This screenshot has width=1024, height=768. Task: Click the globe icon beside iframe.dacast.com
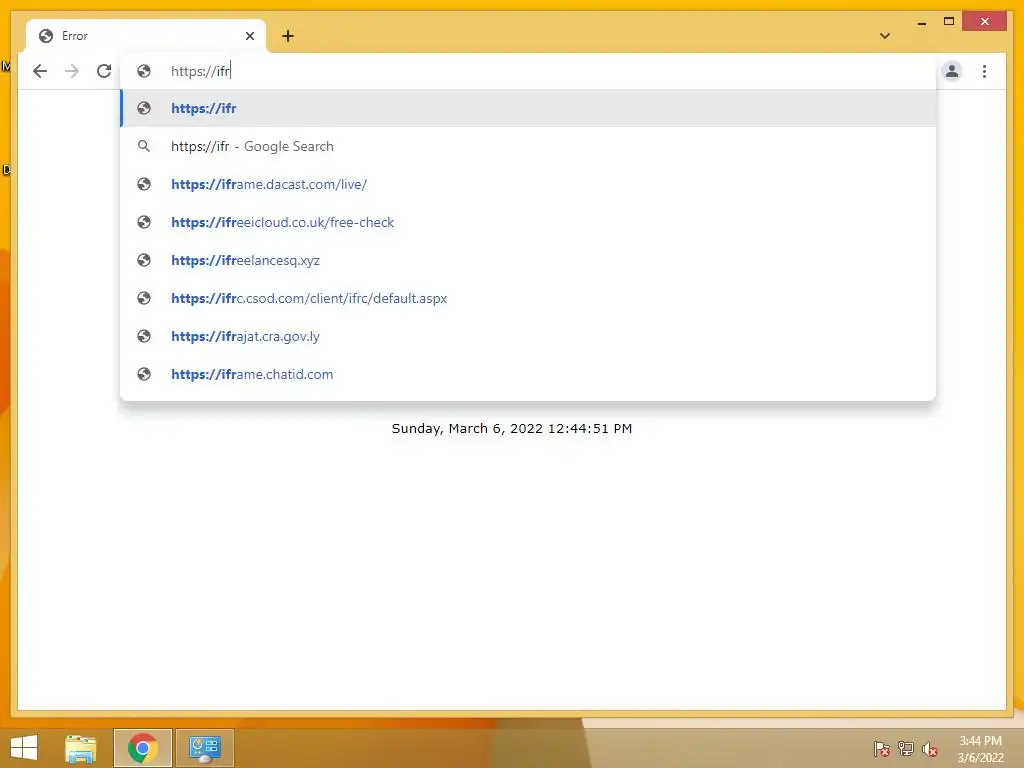coord(144,184)
